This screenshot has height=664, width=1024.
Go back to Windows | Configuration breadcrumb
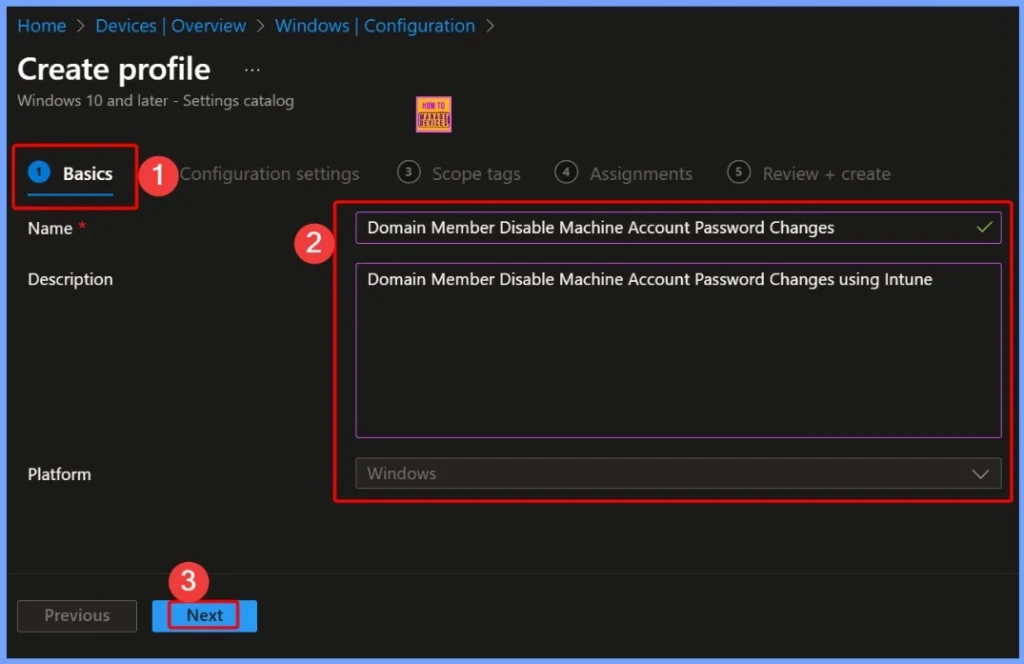click(375, 26)
